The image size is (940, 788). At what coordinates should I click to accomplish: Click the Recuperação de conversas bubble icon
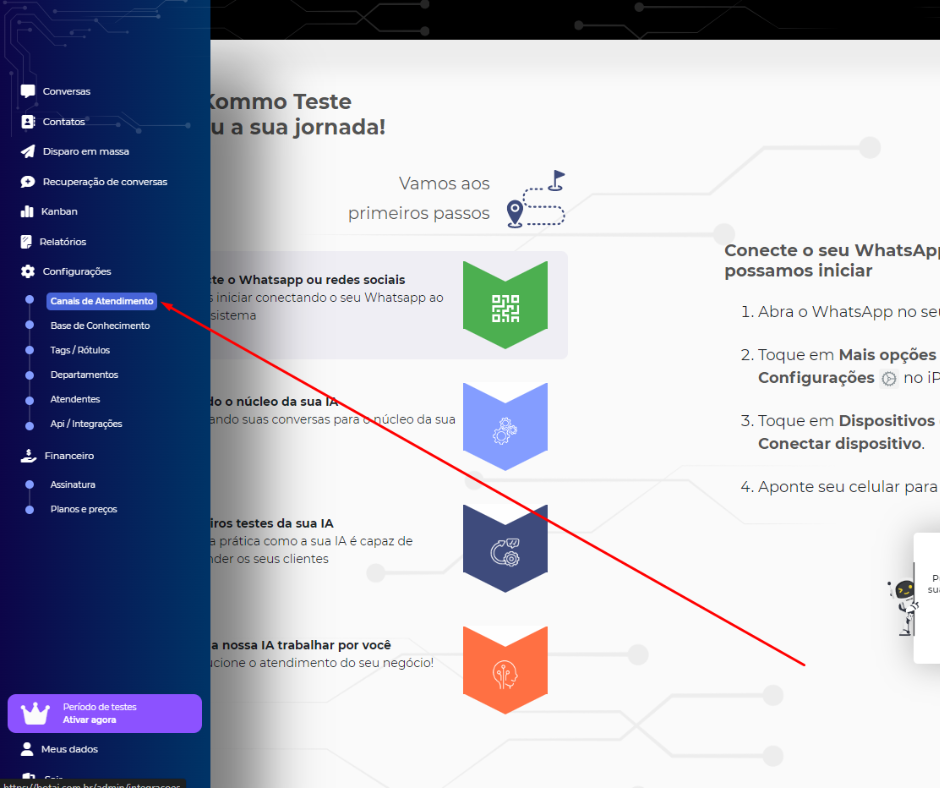pyautogui.click(x=28, y=182)
